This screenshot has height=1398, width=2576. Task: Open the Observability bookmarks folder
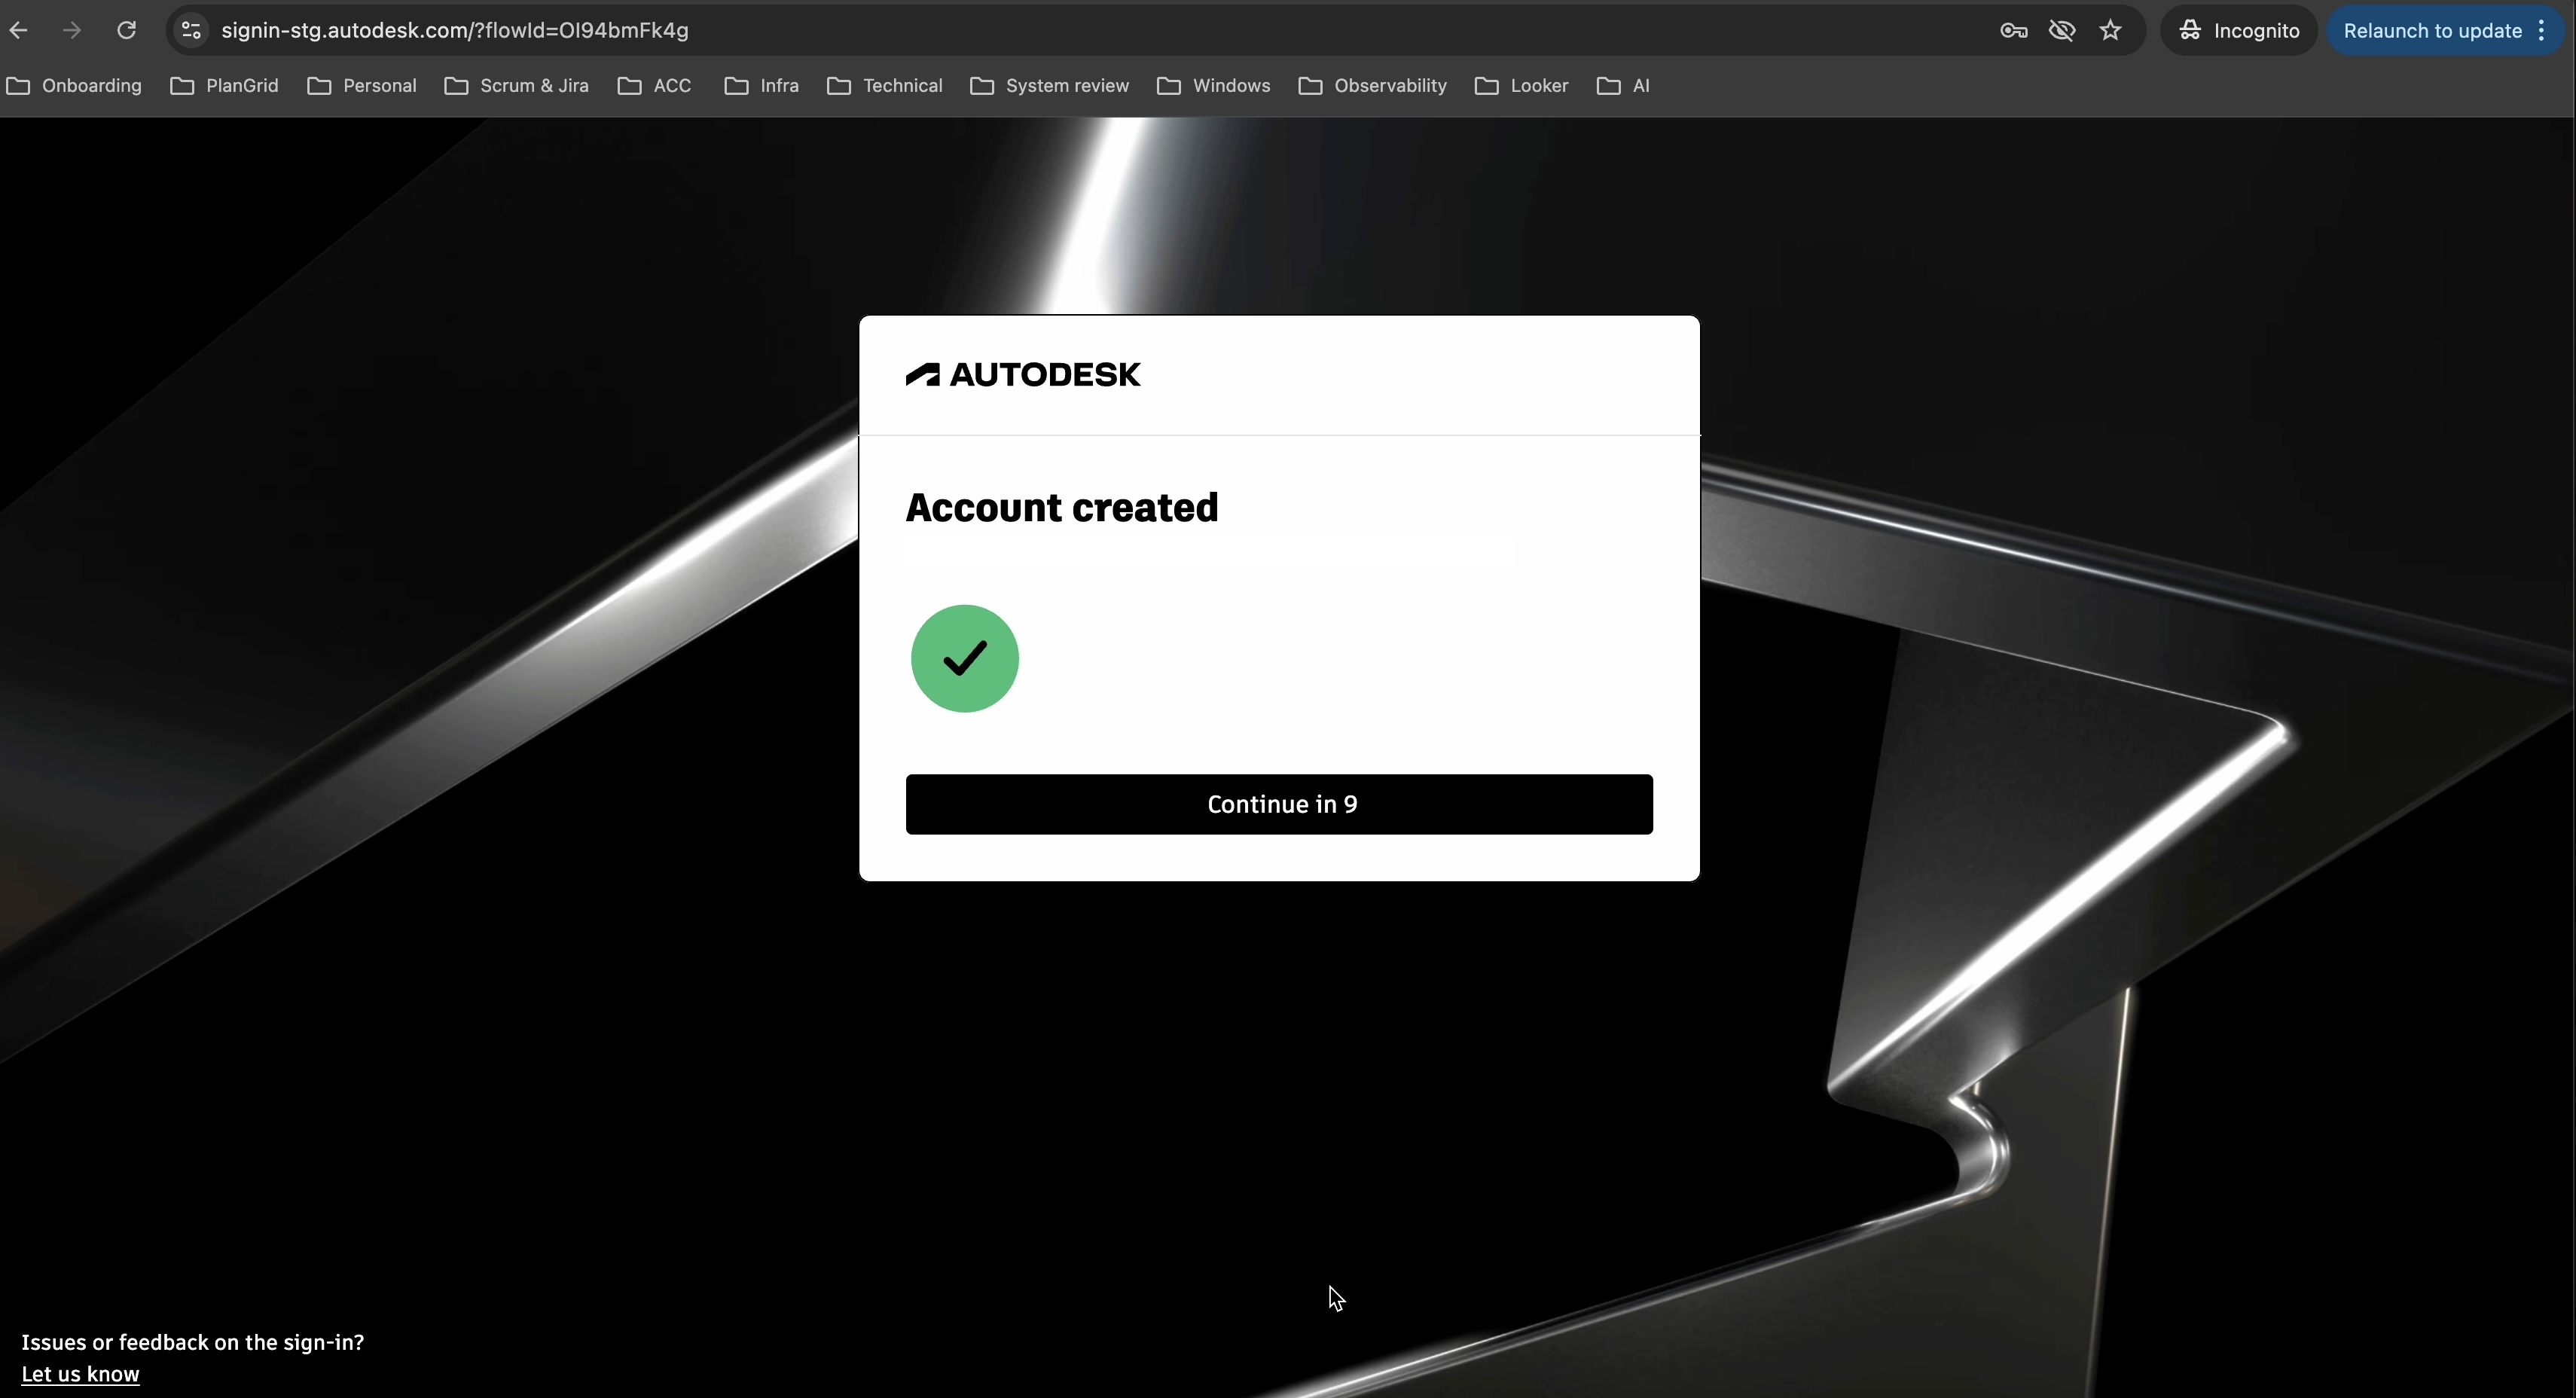pos(1372,86)
